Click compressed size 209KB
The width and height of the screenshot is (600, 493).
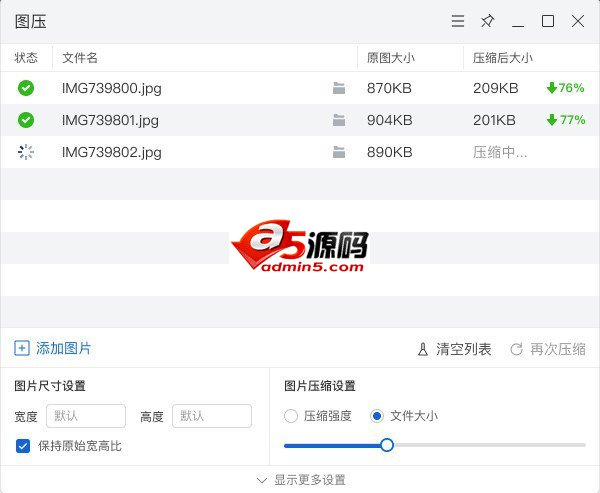pos(496,88)
